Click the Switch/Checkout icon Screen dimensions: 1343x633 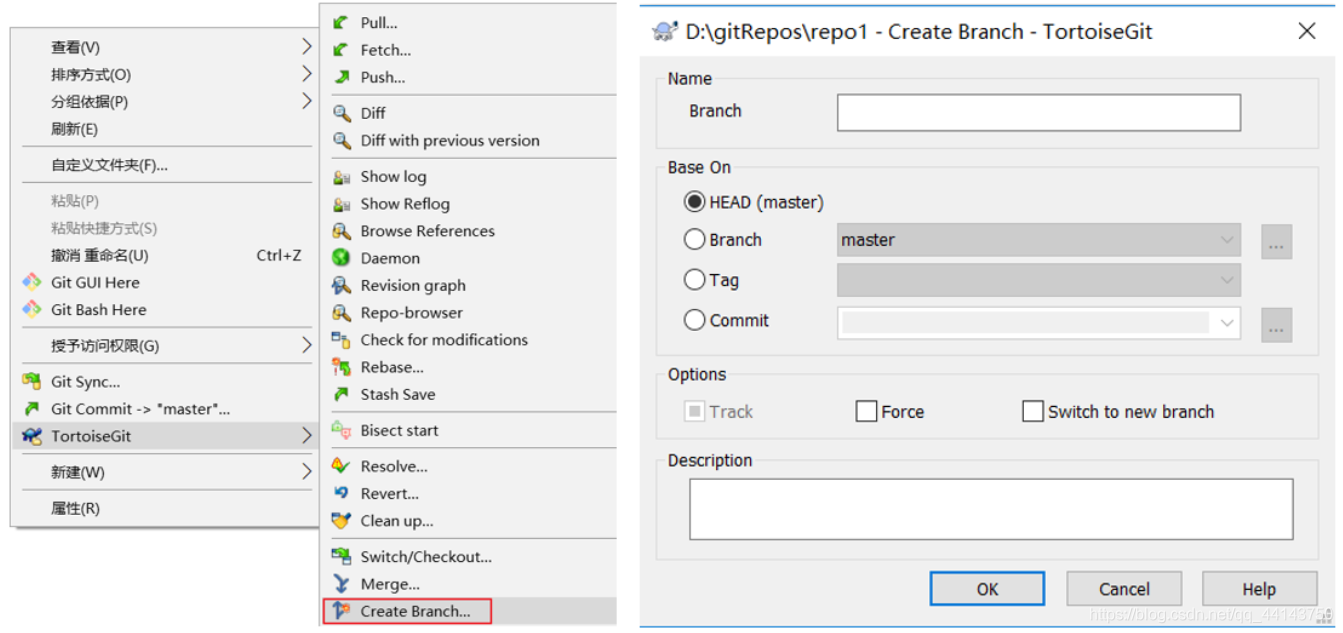342,556
